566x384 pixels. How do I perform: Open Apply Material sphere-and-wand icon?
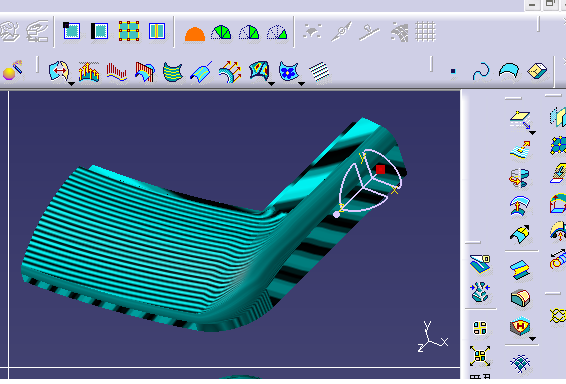click(x=12, y=70)
